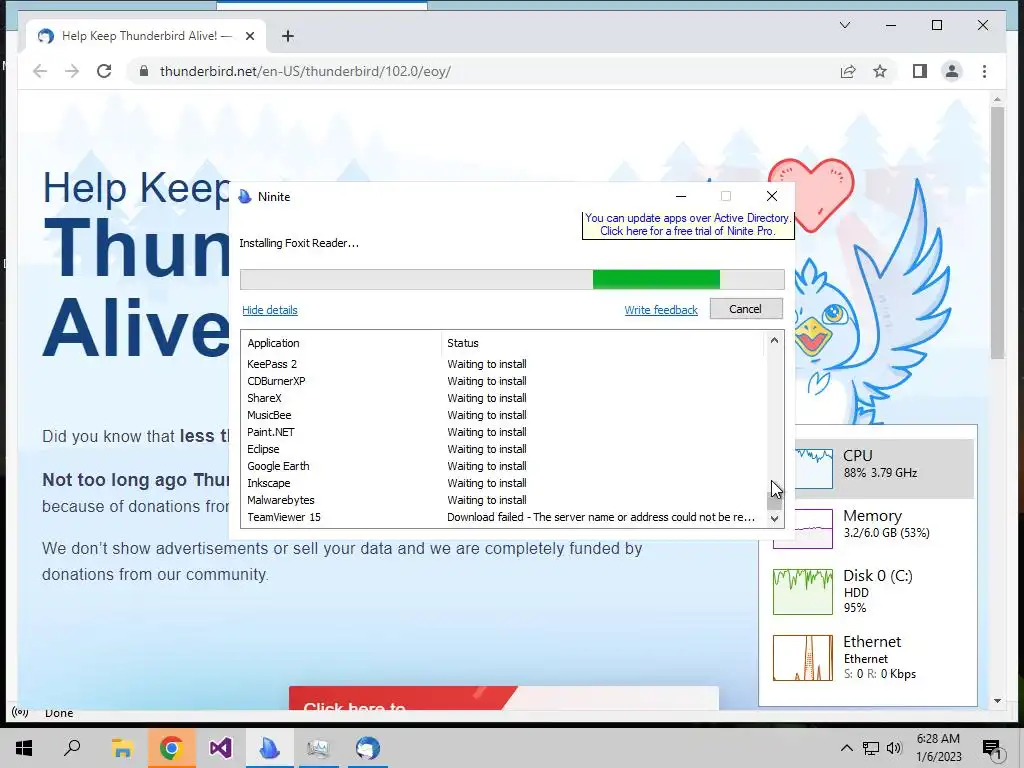Open a new Chrome tab
The image size is (1024, 768).
(x=288, y=36)
